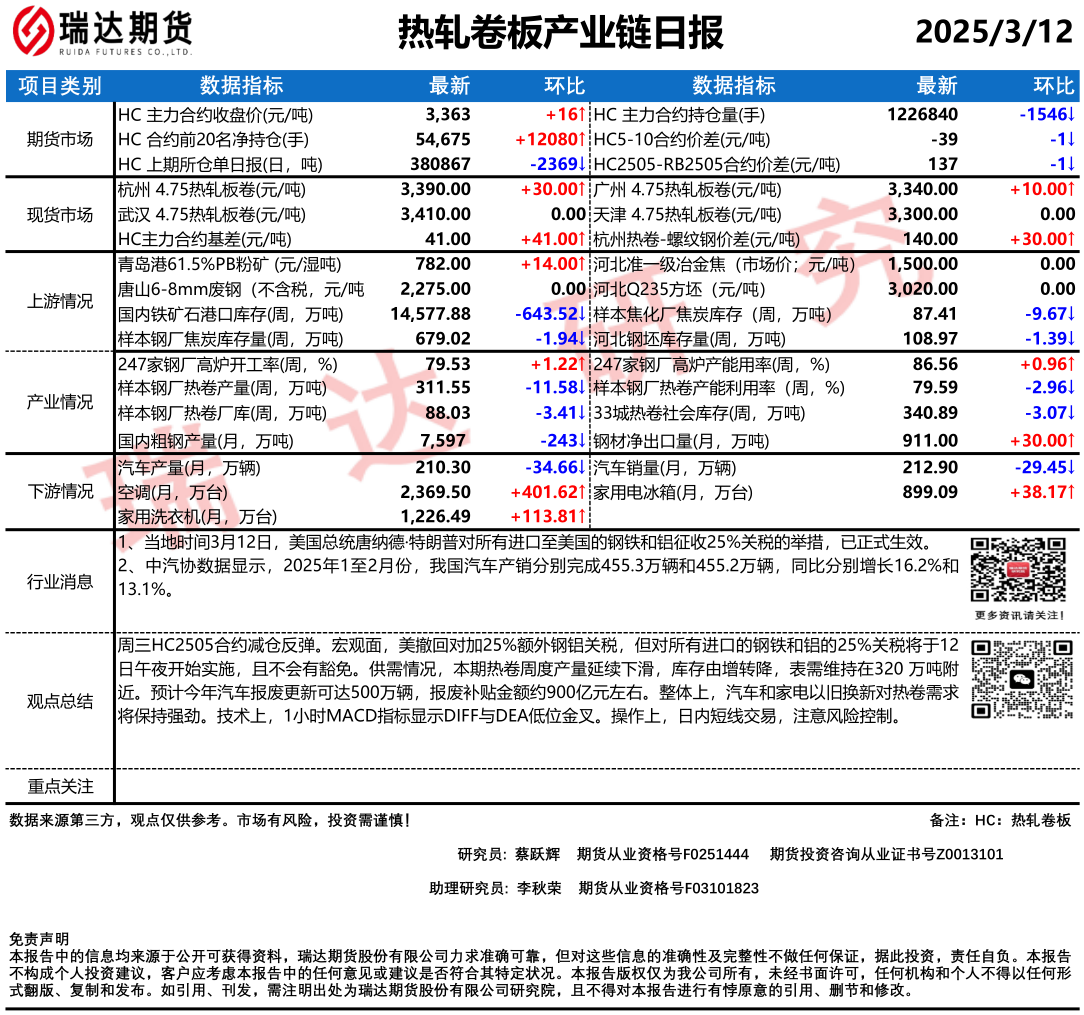This screenshot has height=1015, width=1084.
Task: Select the 项目类别 column header
Action: tap(60, 86)
